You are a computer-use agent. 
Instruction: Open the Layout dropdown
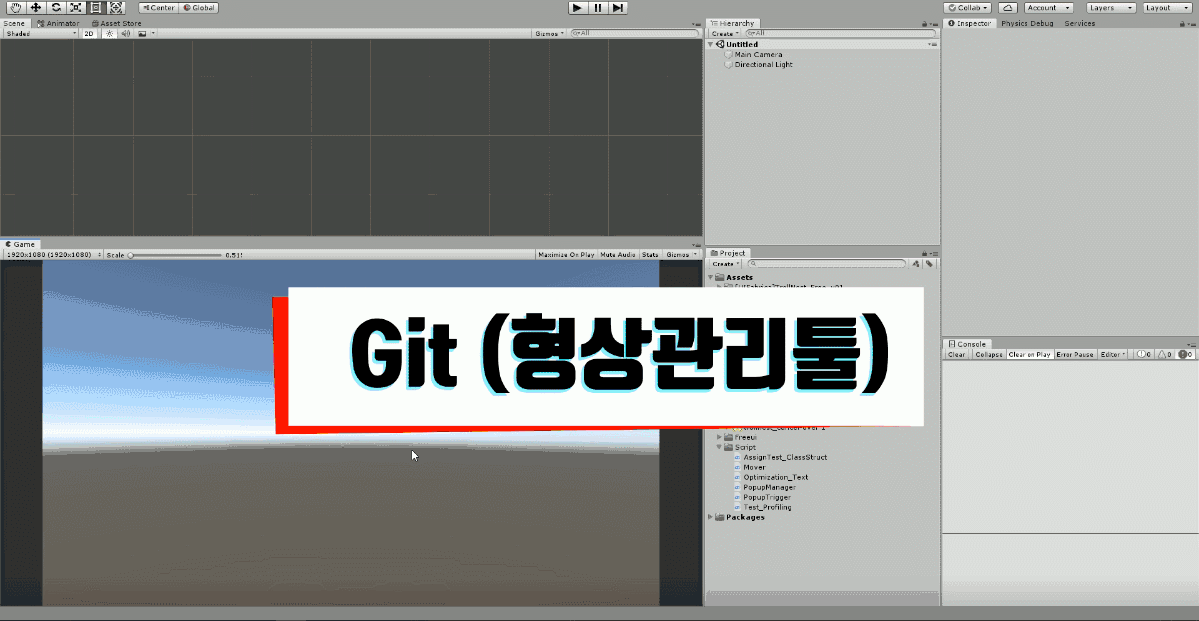click(x=1168, y=8)
